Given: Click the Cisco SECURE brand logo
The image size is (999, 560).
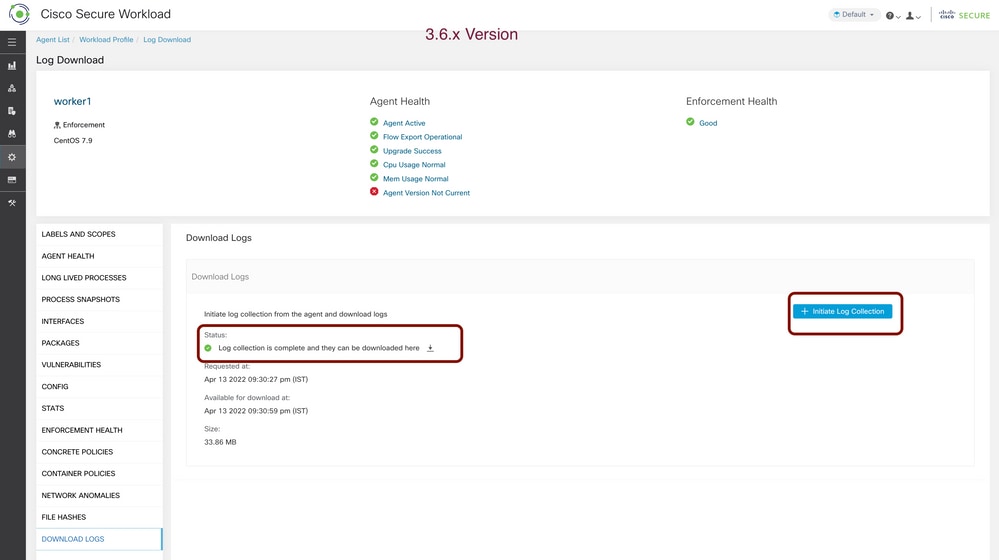Looking at the screenshot, I should coord(964,15).
